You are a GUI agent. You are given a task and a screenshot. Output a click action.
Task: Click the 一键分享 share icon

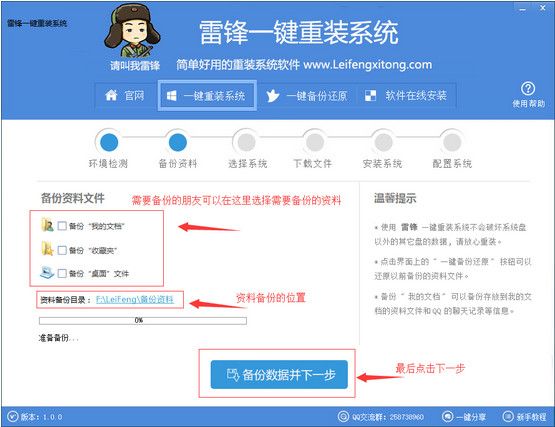tap(447, 416)
